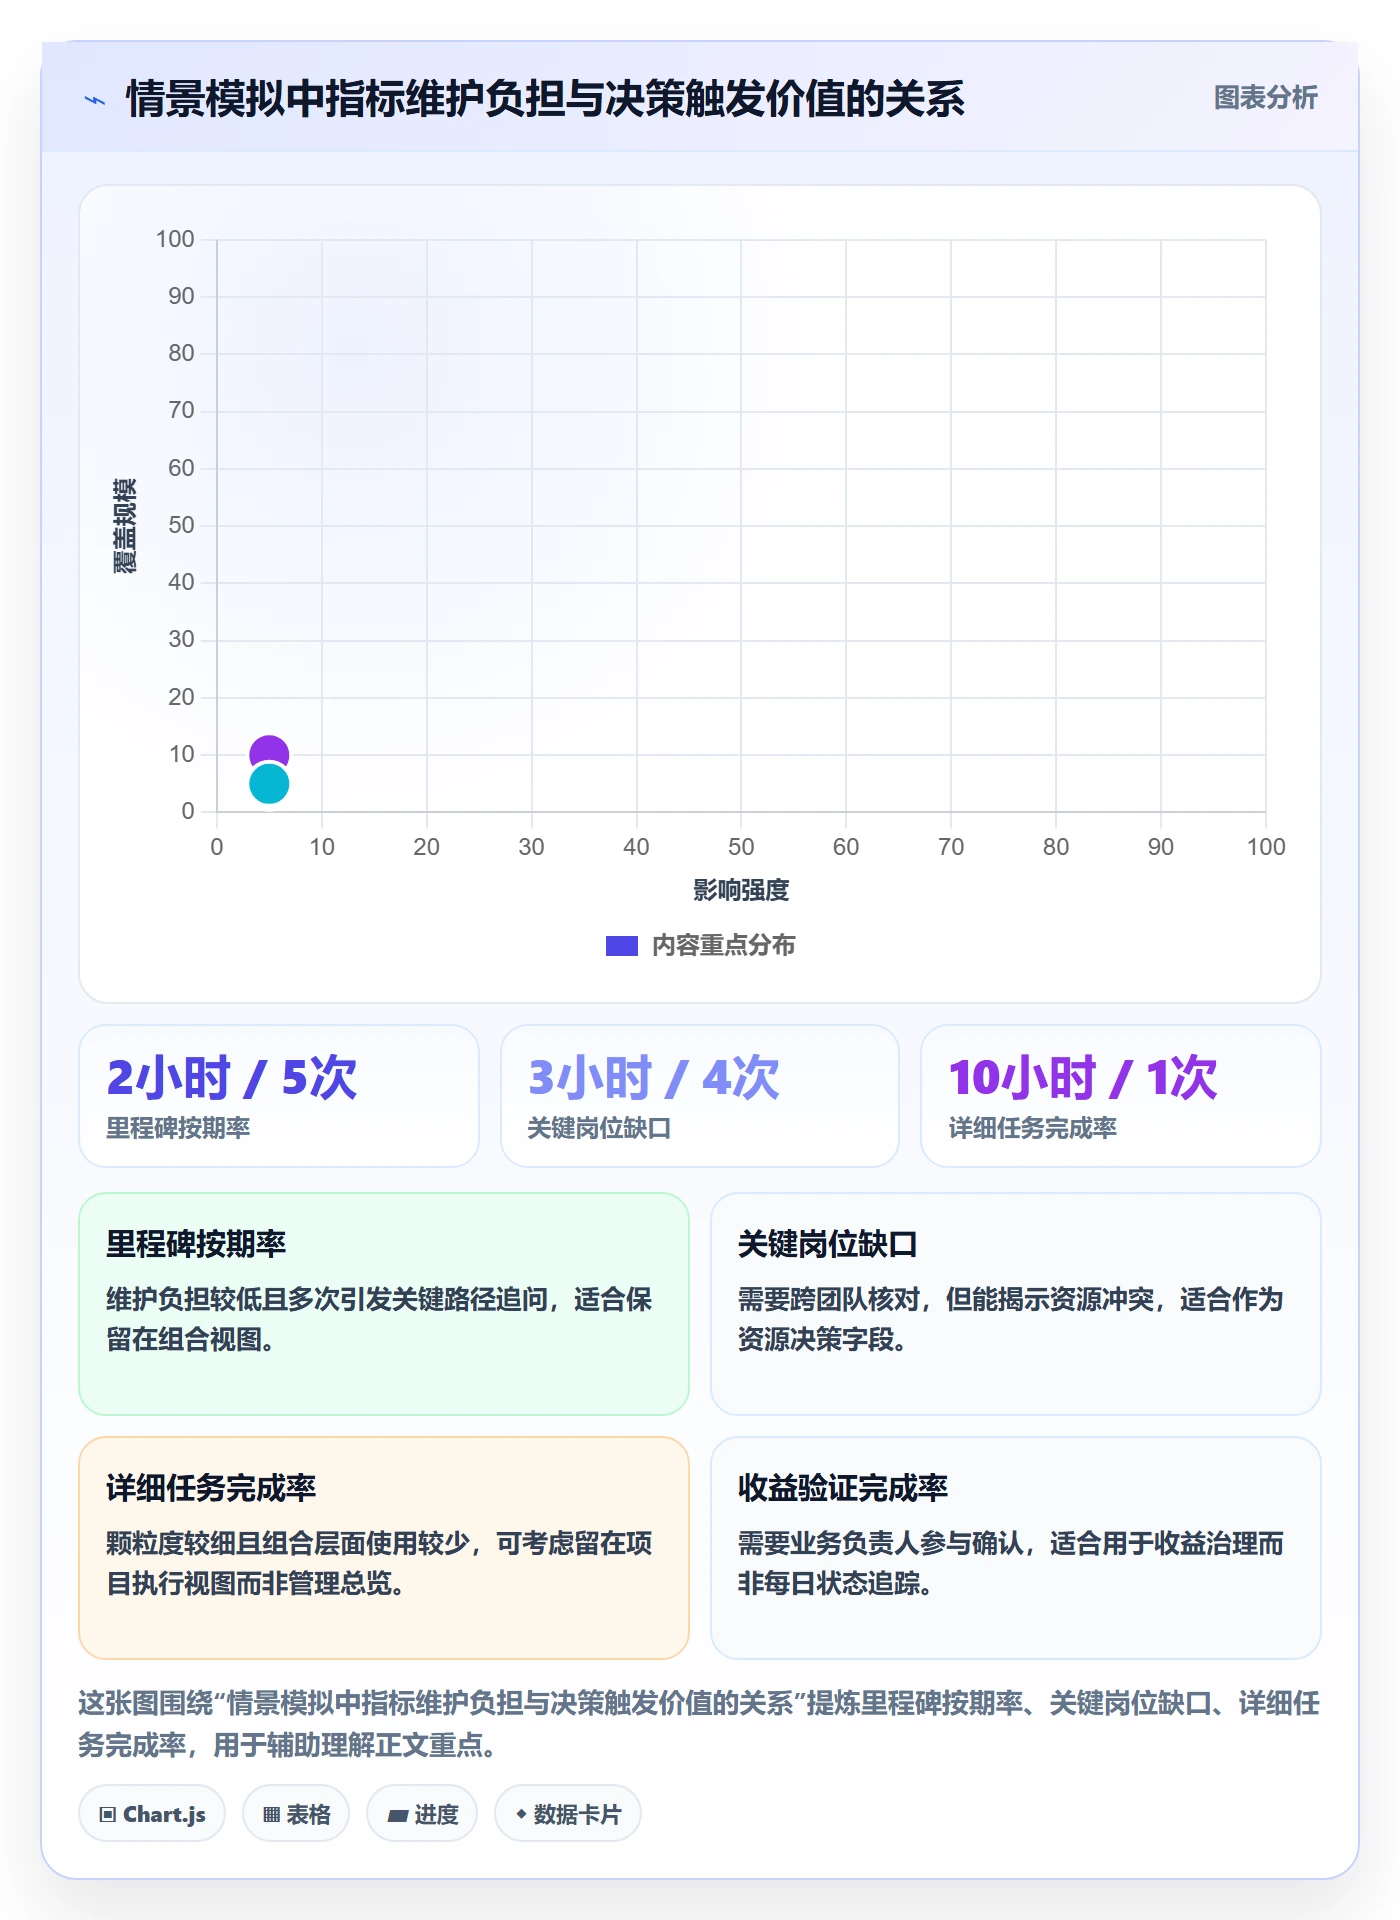Click the main title 情景模拟中指标维护负担
This screenshot has height=1920, width=1400.
pos(545,99)
